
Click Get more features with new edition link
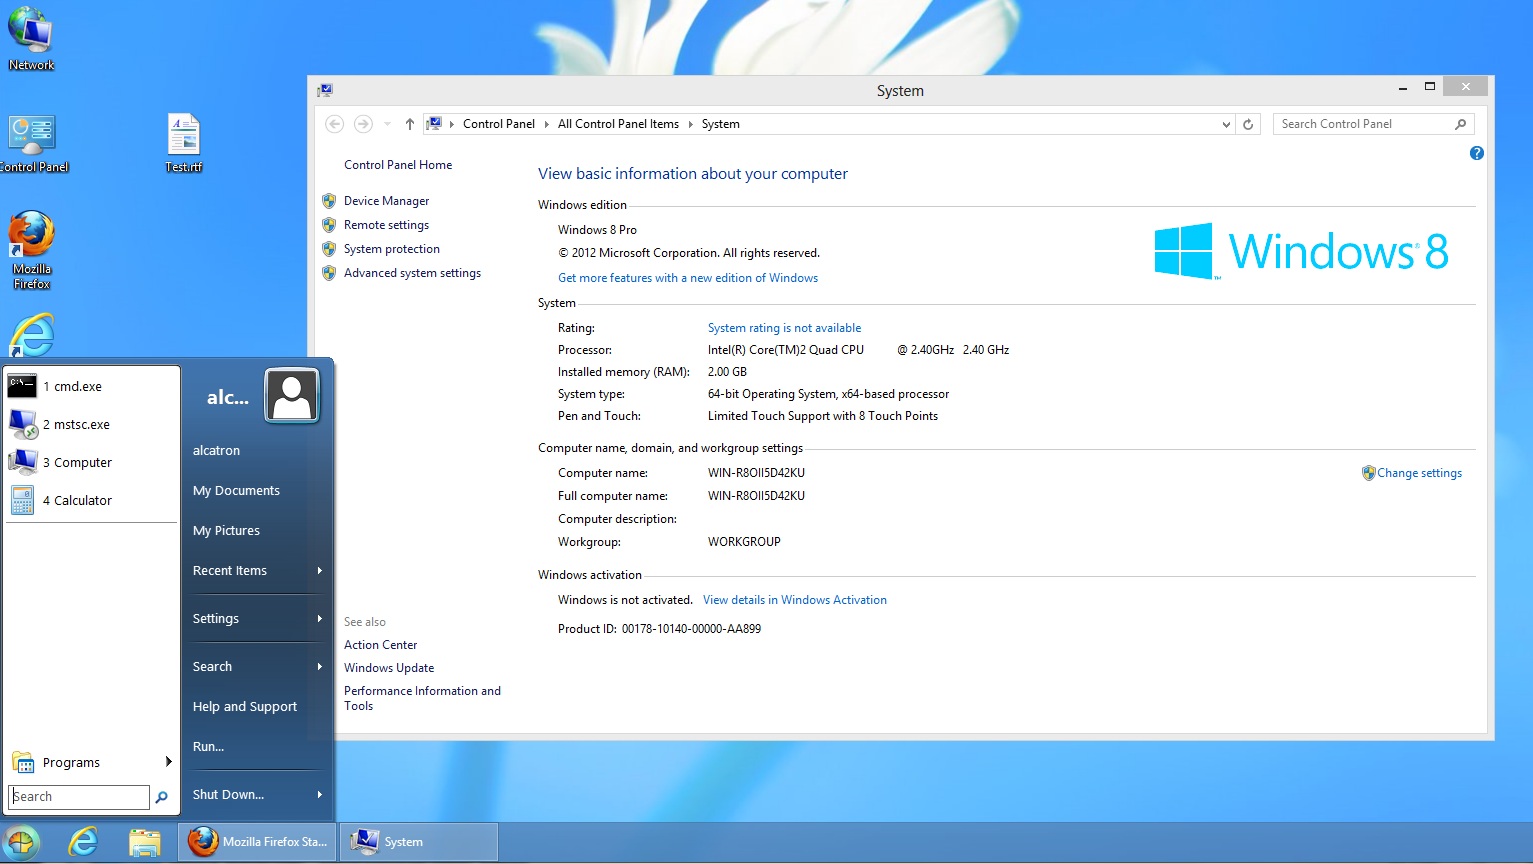coord(688,278)
